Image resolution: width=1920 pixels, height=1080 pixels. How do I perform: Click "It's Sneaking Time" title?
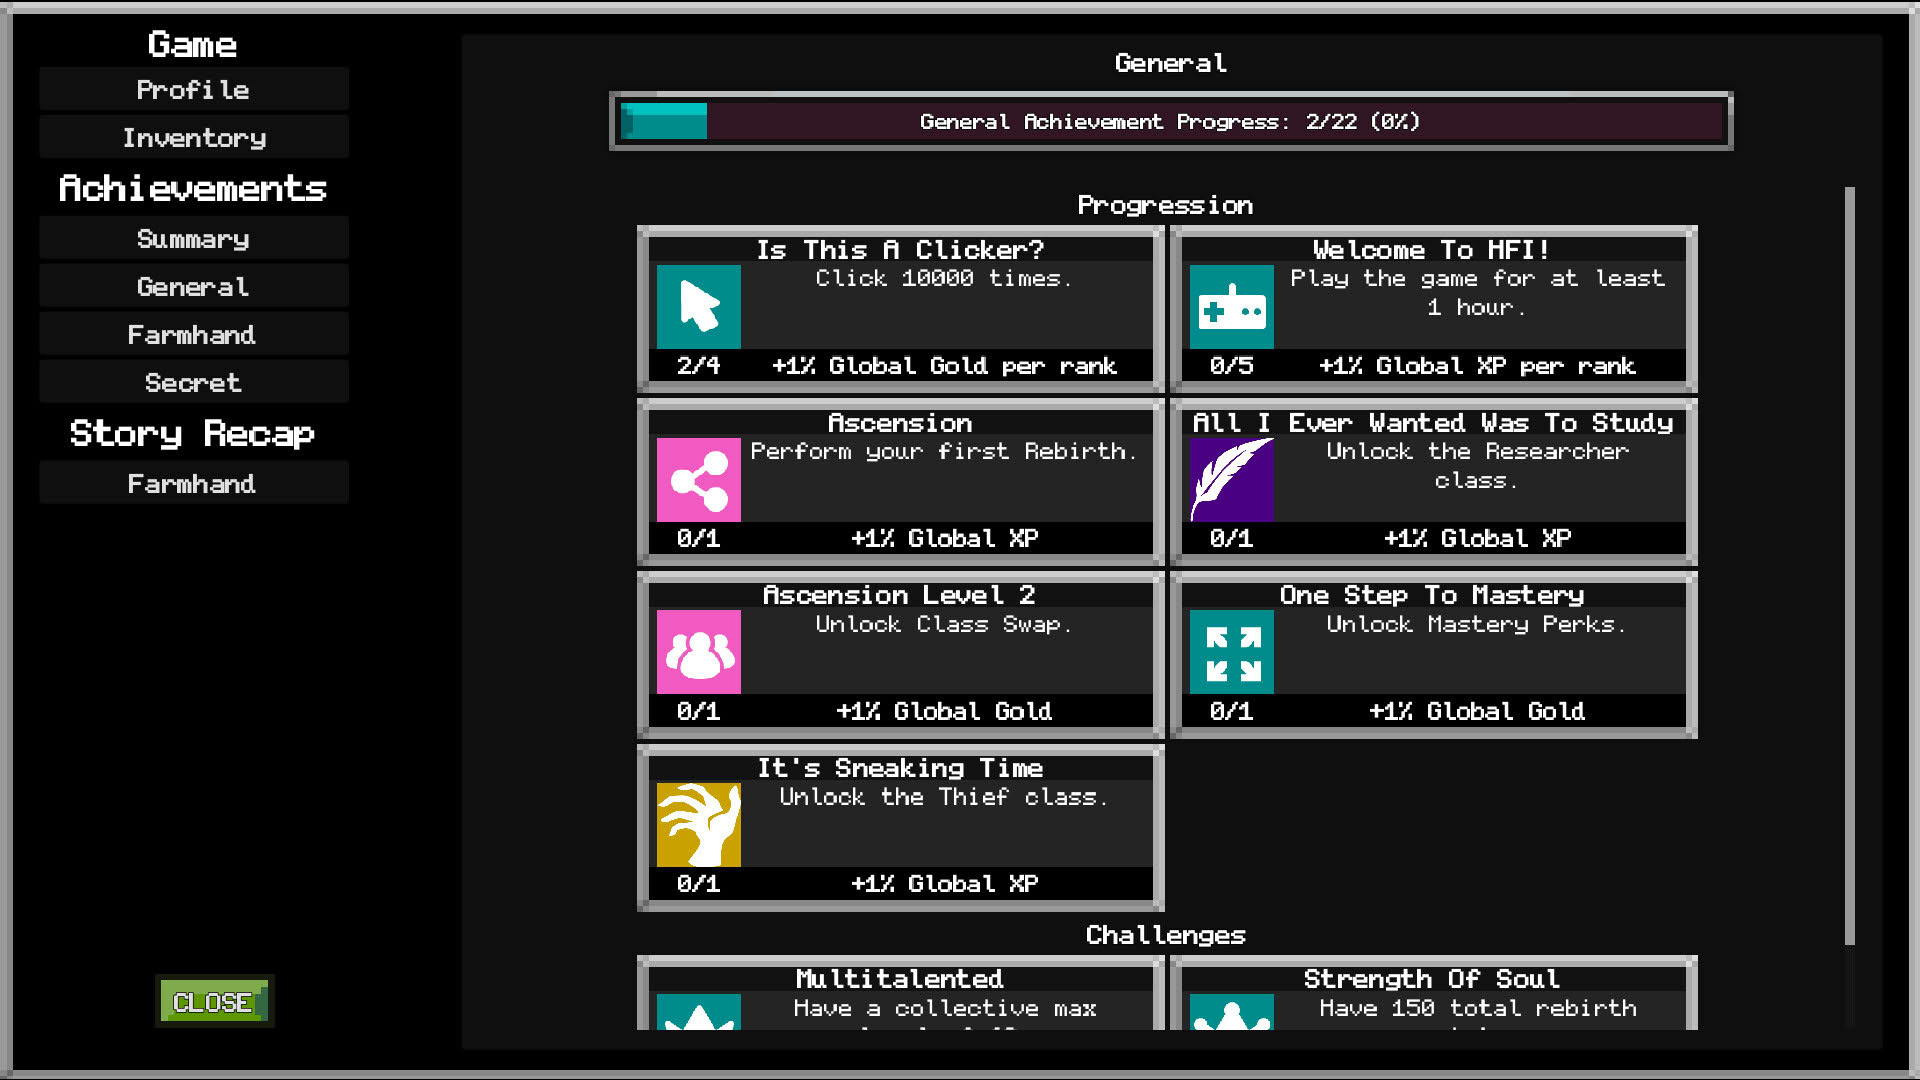coord(900,767)
